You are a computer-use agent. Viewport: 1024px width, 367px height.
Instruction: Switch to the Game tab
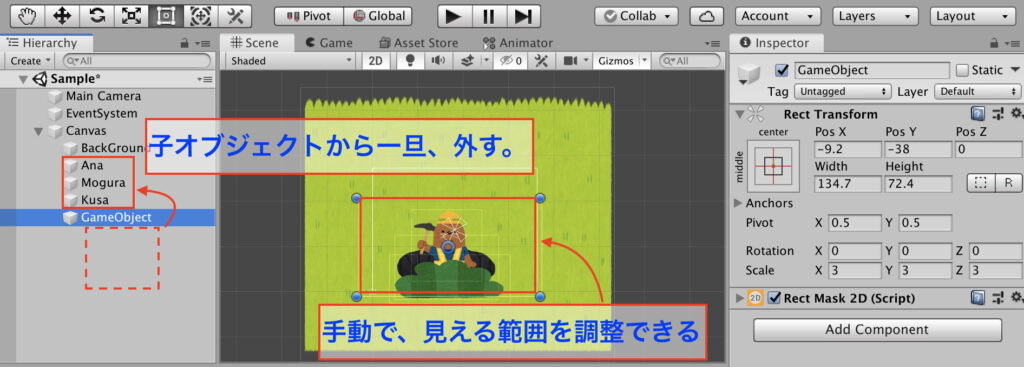[x=329, y=43]
